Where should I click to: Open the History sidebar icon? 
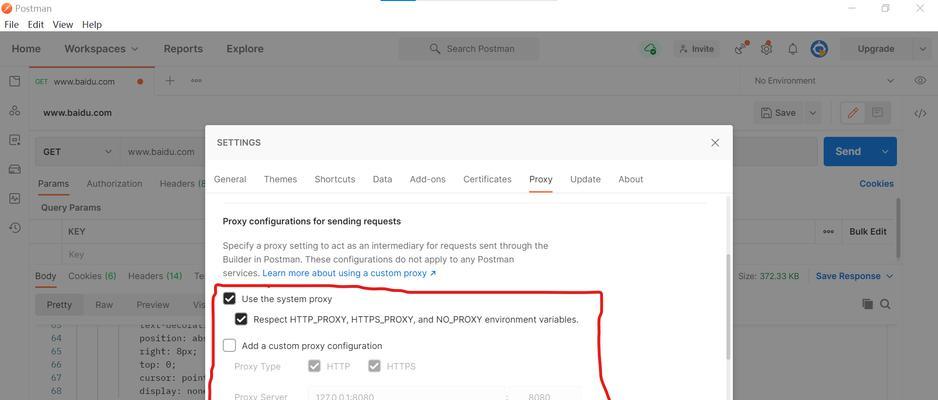coord(15,228)
